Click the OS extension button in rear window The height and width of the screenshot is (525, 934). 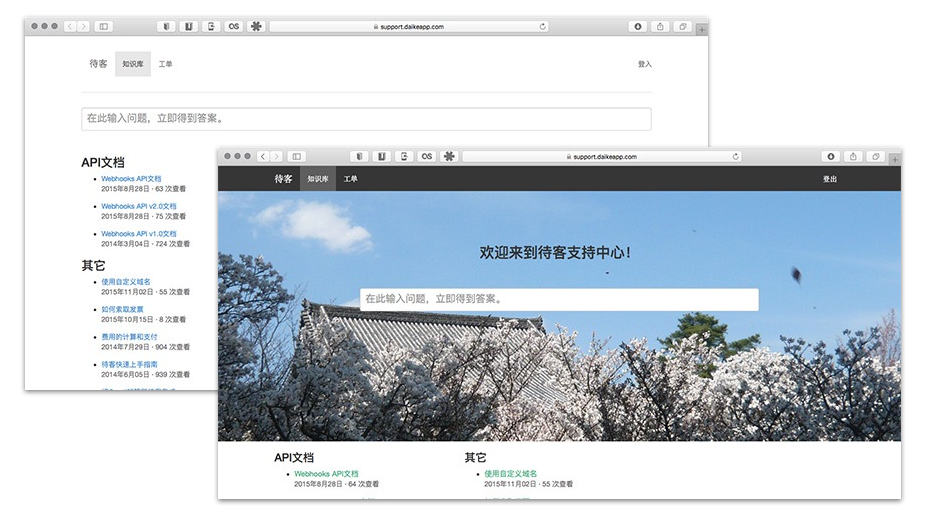tap(234, 26)
